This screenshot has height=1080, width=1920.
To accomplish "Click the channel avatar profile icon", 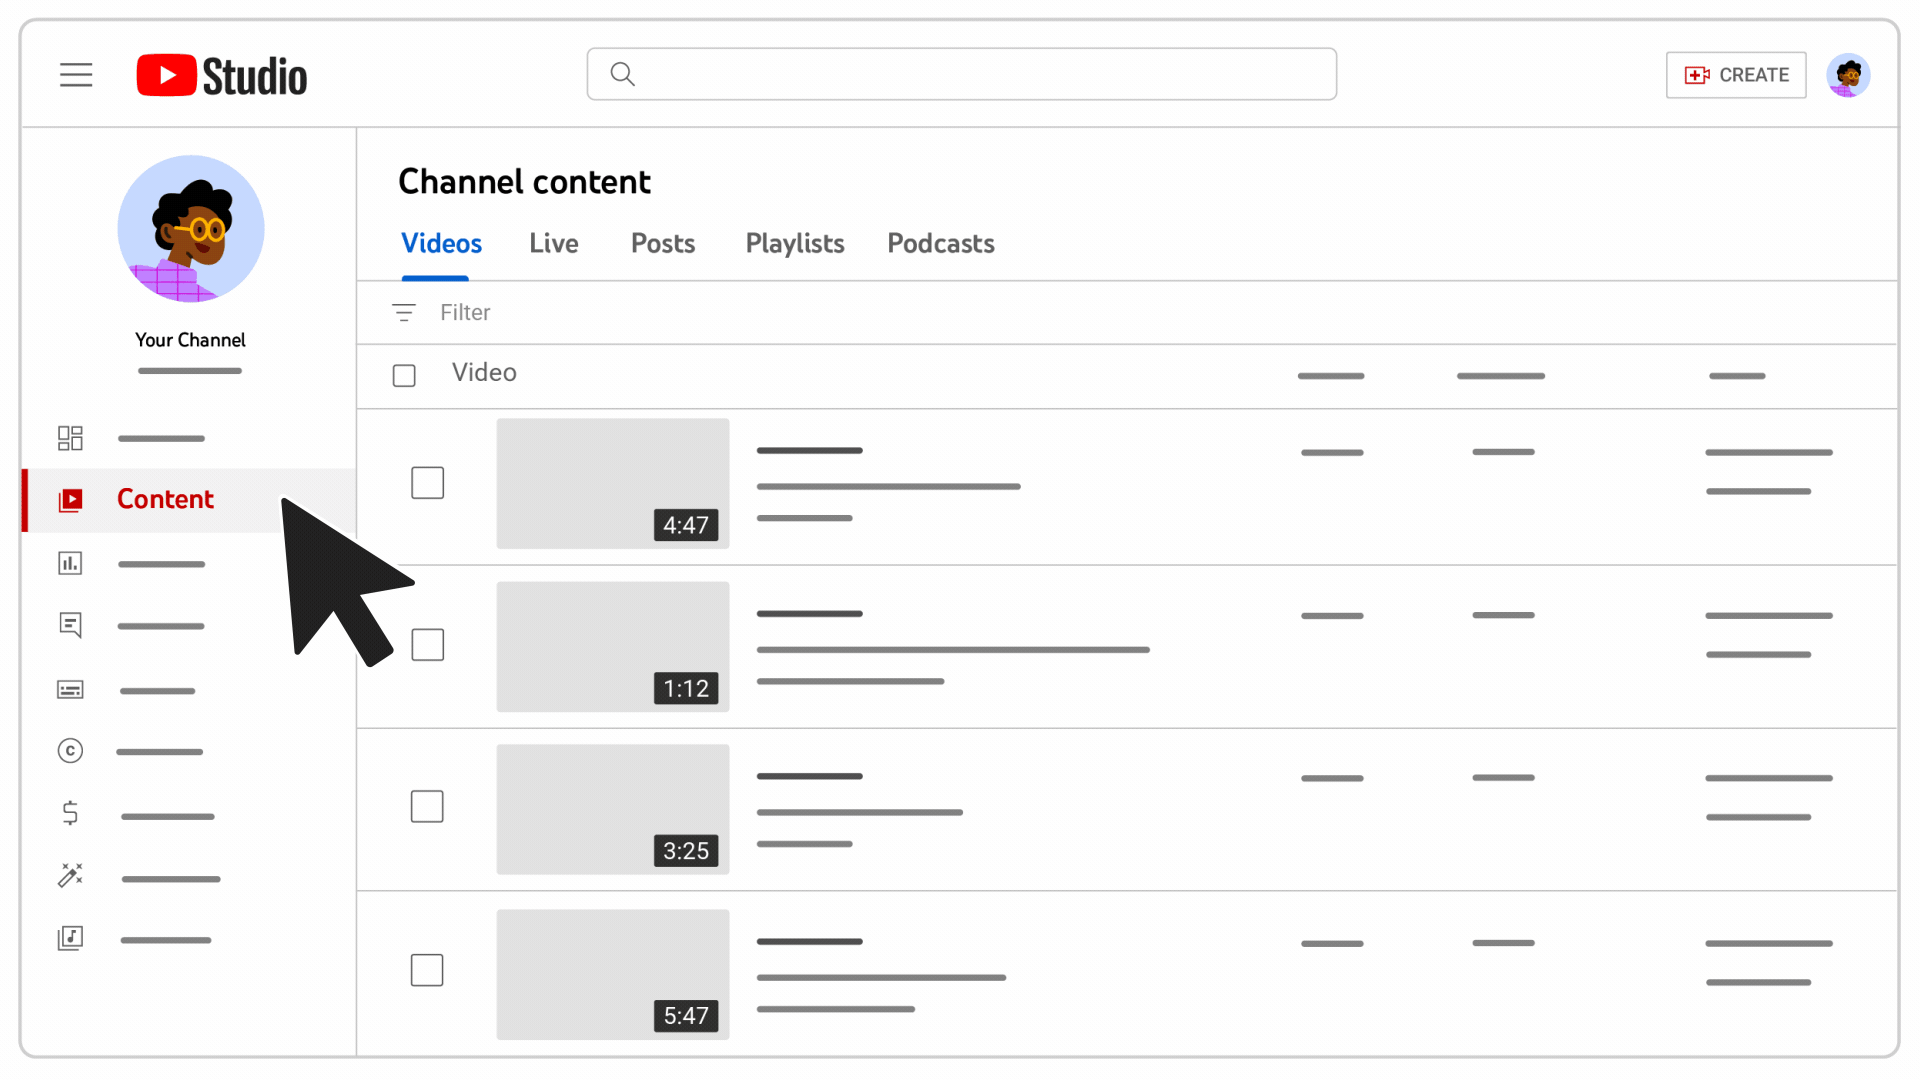I will pos(1849,74).
